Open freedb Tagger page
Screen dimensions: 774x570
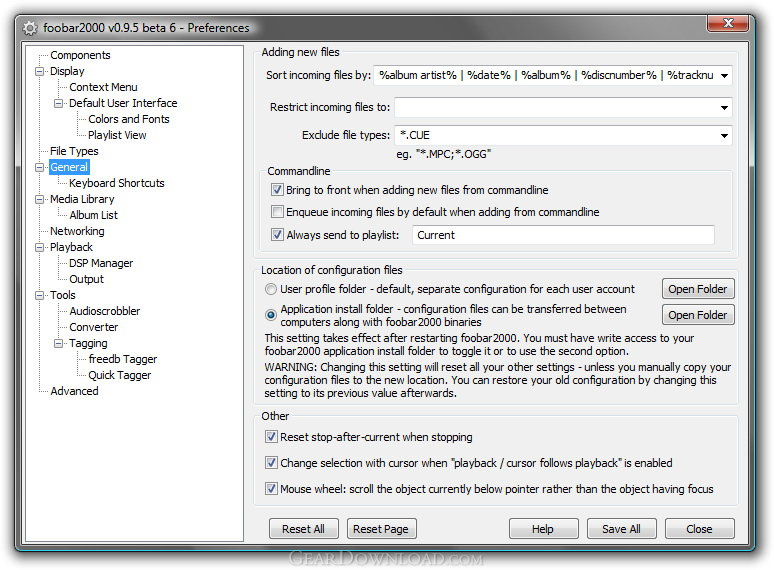[122, 359]
